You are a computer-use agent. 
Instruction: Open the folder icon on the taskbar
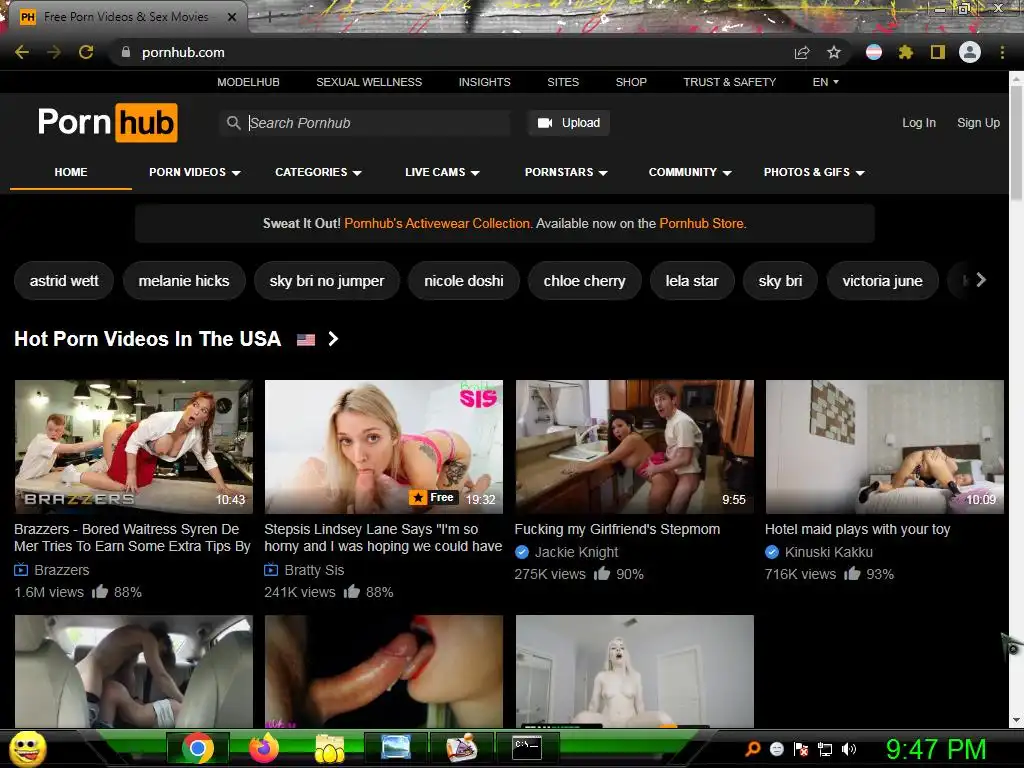coord(330,748)
